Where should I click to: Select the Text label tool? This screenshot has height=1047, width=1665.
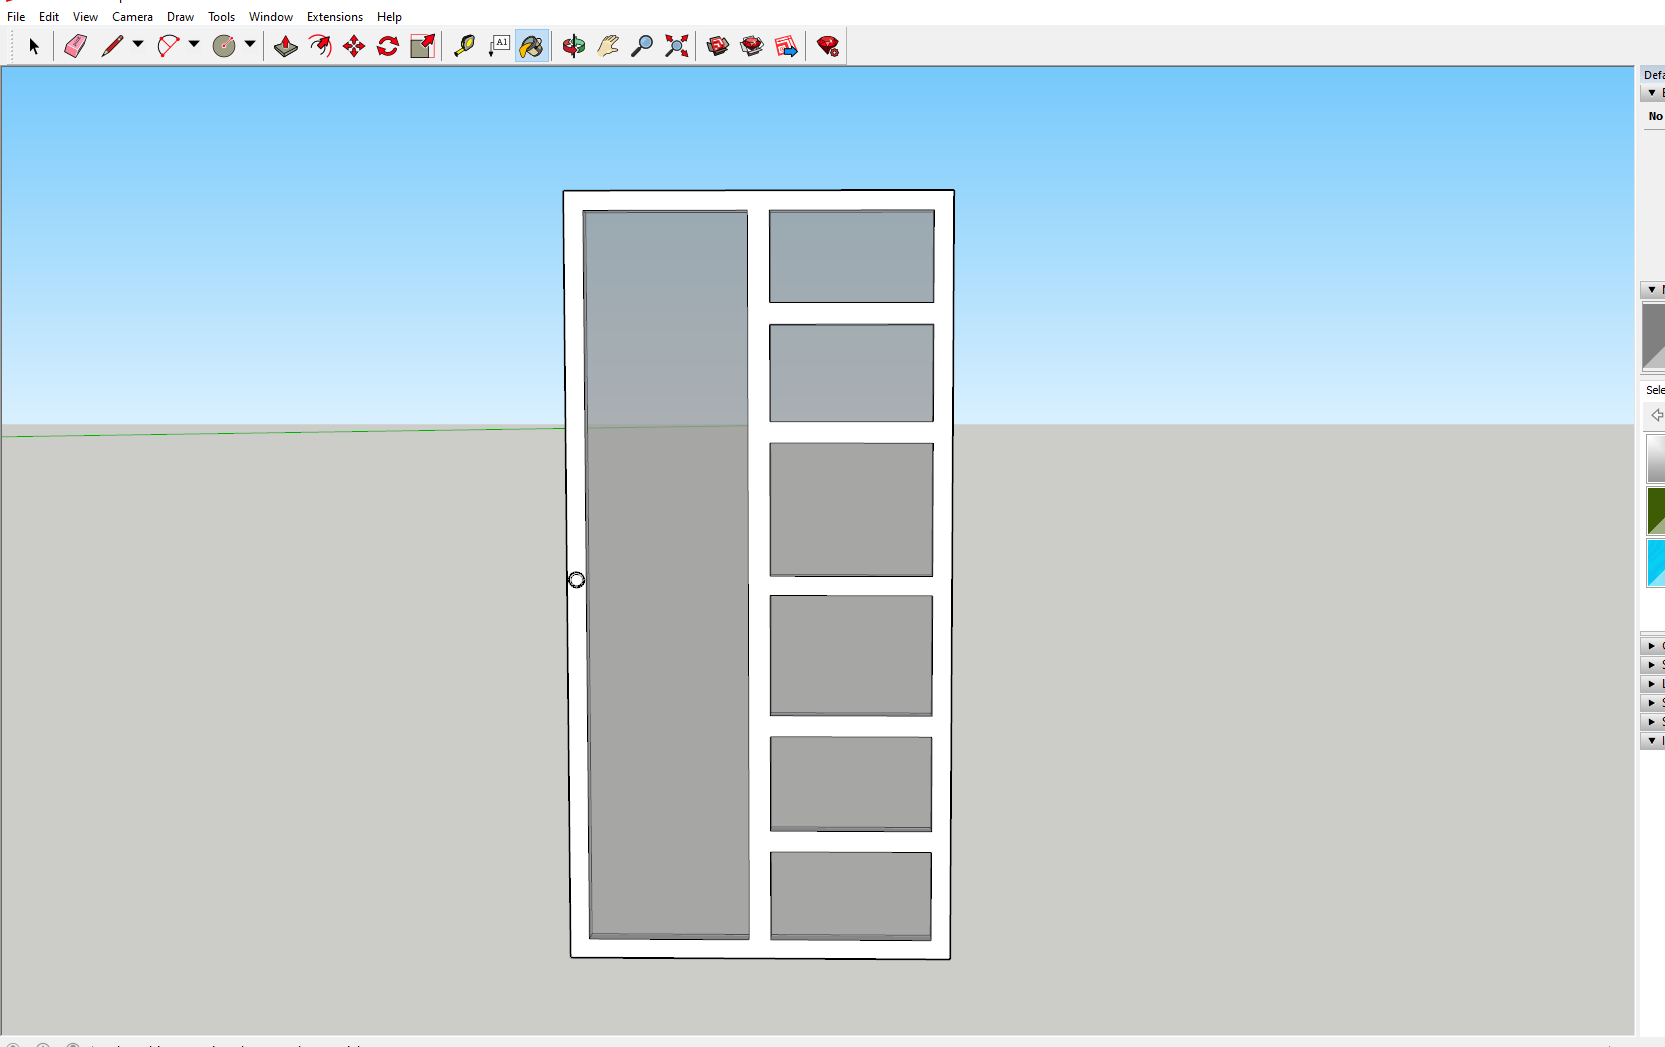click(499, 46)
